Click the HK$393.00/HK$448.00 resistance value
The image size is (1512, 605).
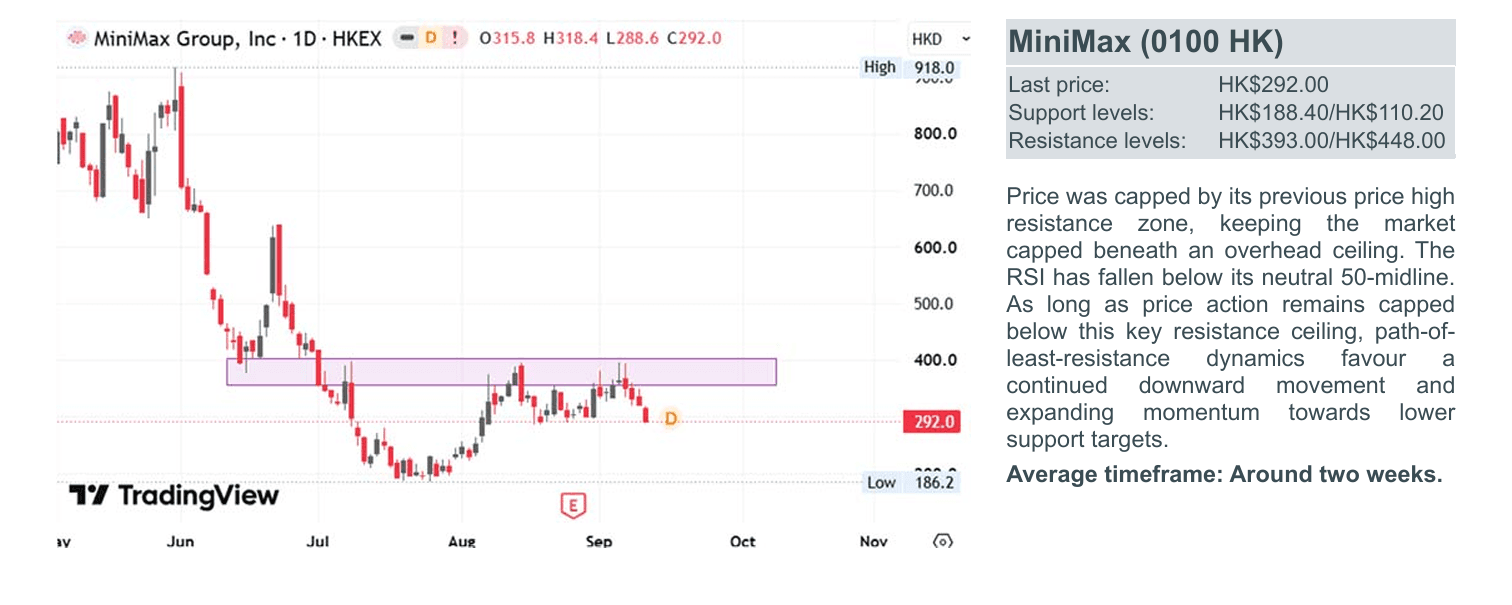coord(1331,141)
